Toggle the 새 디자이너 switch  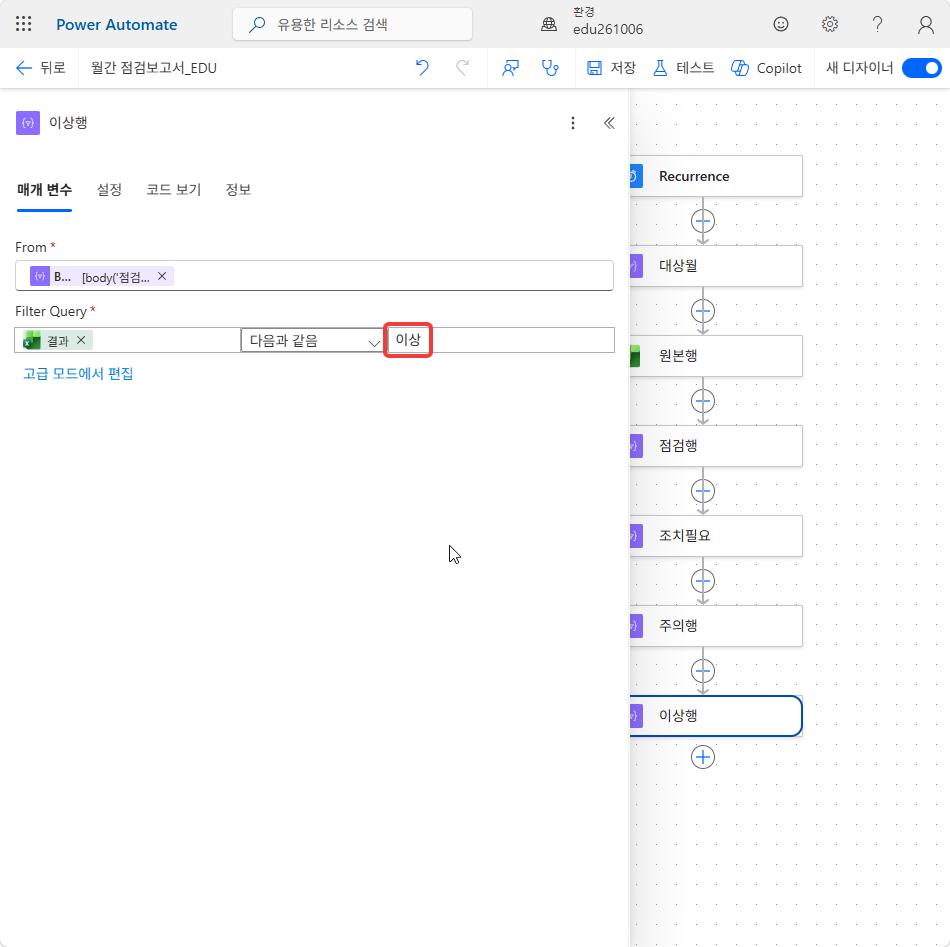(x=922, y=68)
